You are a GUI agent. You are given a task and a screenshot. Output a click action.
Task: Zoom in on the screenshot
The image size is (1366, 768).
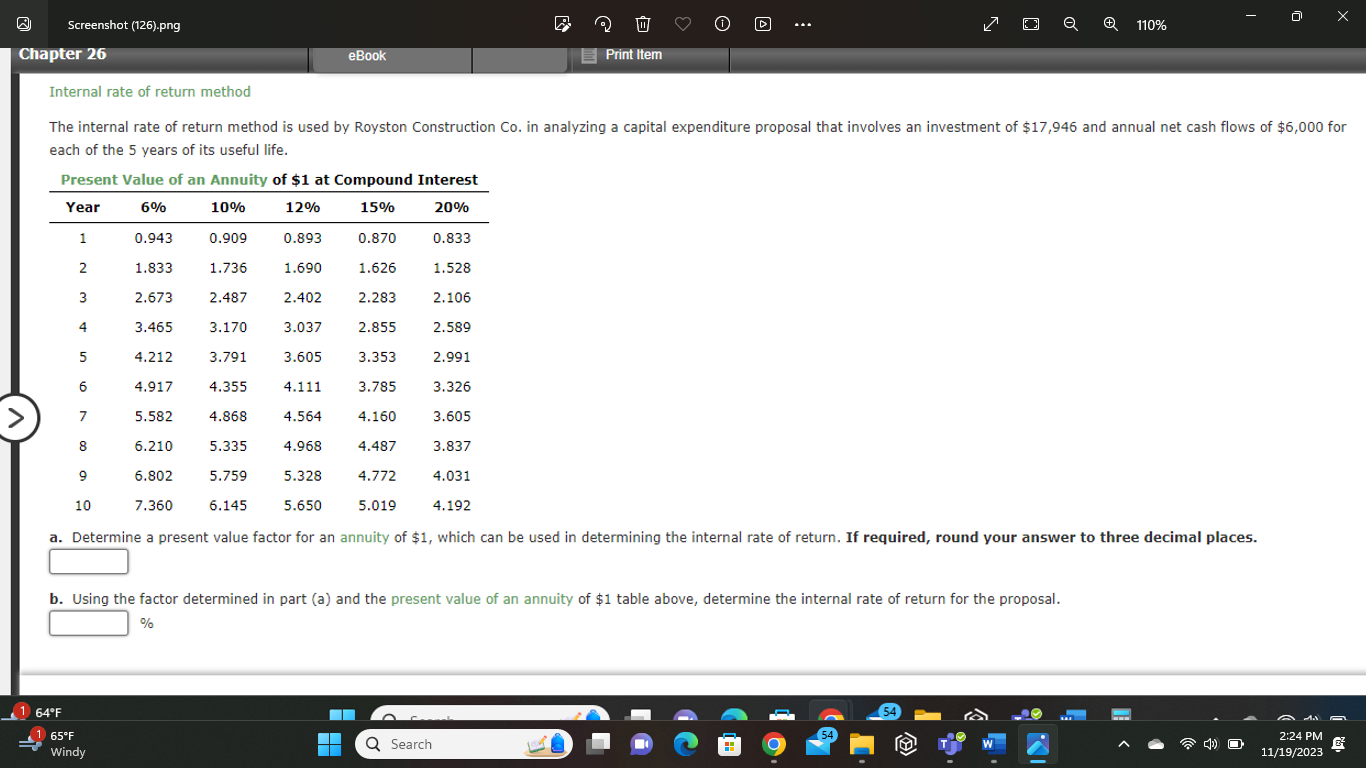tap(1110, 24)
